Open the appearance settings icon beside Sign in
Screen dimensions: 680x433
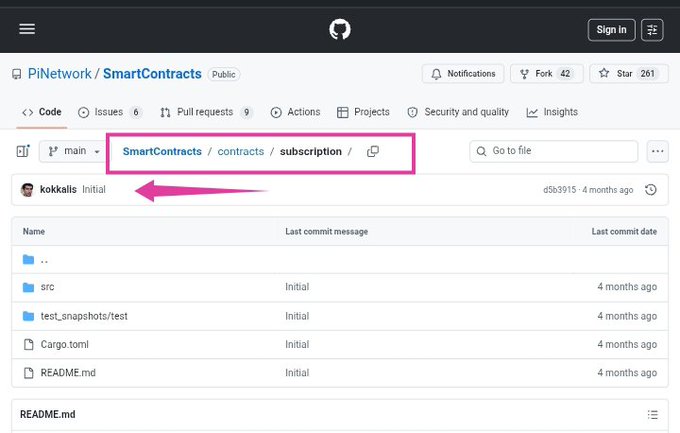click(x=652, y=30)
